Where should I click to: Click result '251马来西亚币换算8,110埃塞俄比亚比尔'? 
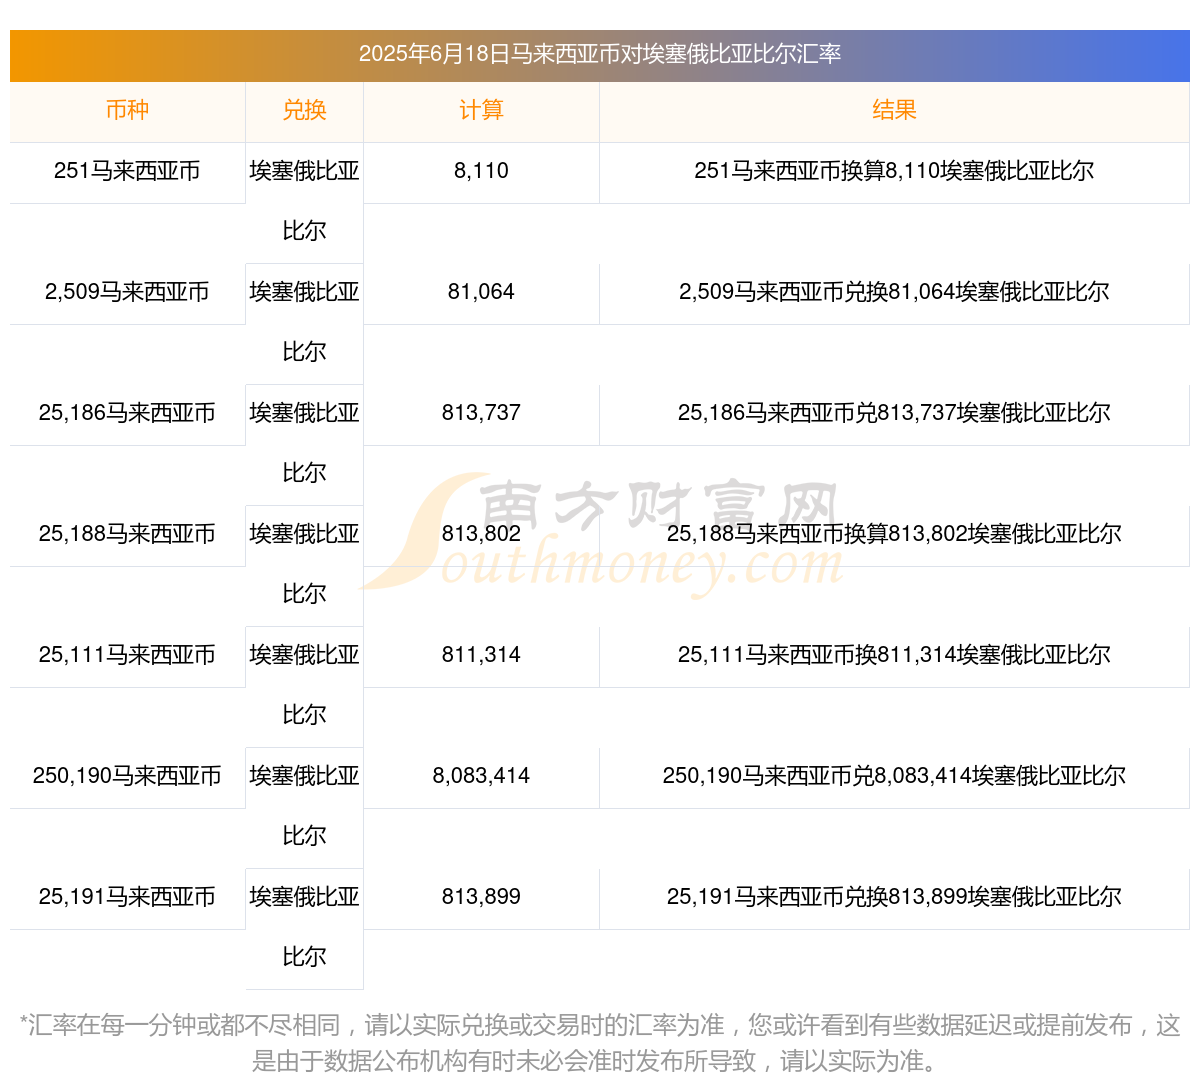point(894,171)
